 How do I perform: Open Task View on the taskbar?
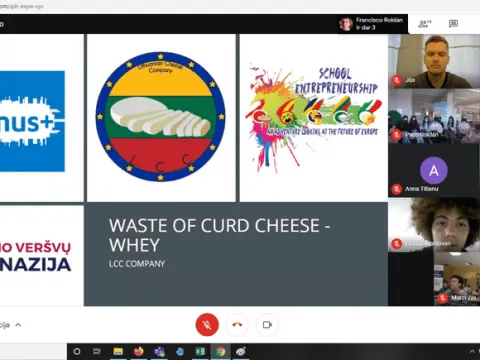(x=97, y=351)
